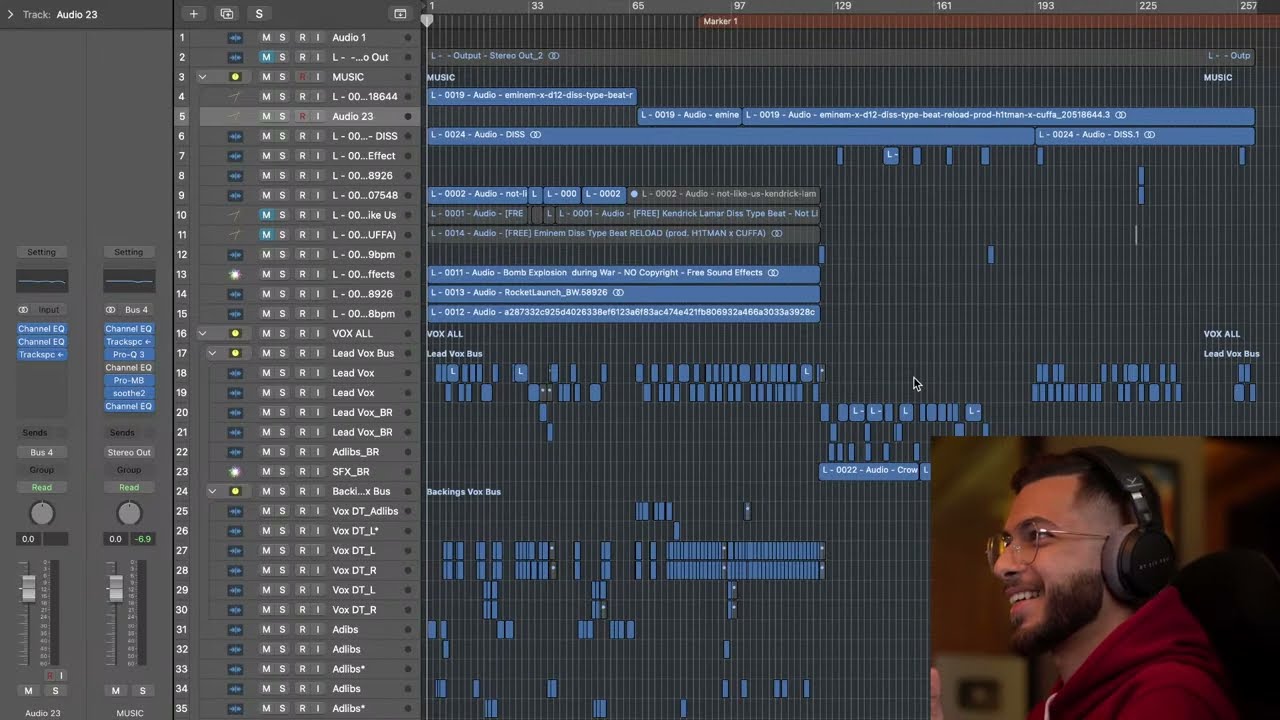
Task: Collapse the Lead Vox Bus stack
Action: point(212,353)
